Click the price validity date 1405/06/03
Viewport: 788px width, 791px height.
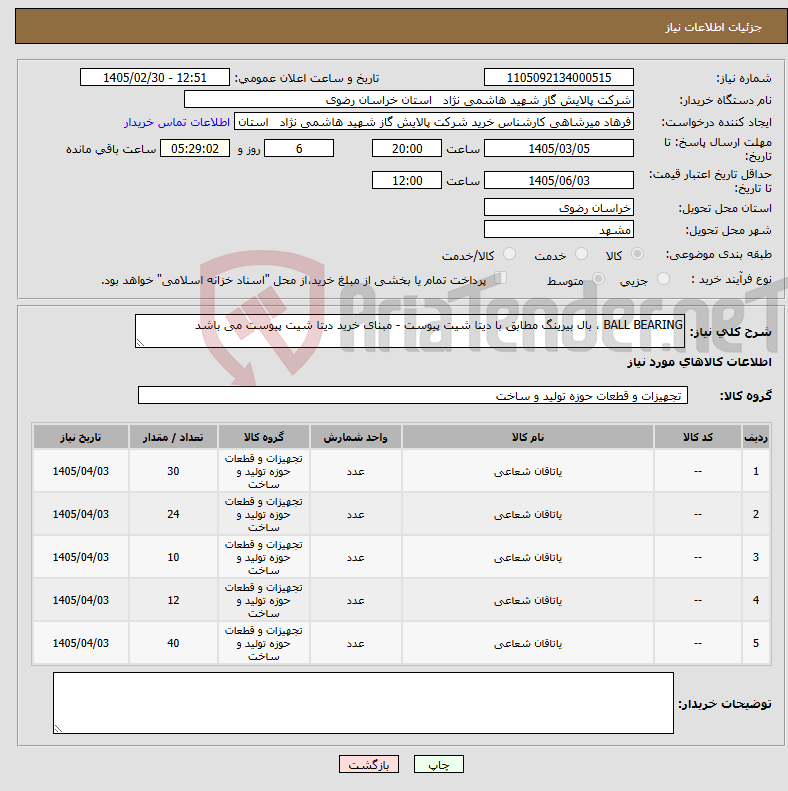point(558,180)
